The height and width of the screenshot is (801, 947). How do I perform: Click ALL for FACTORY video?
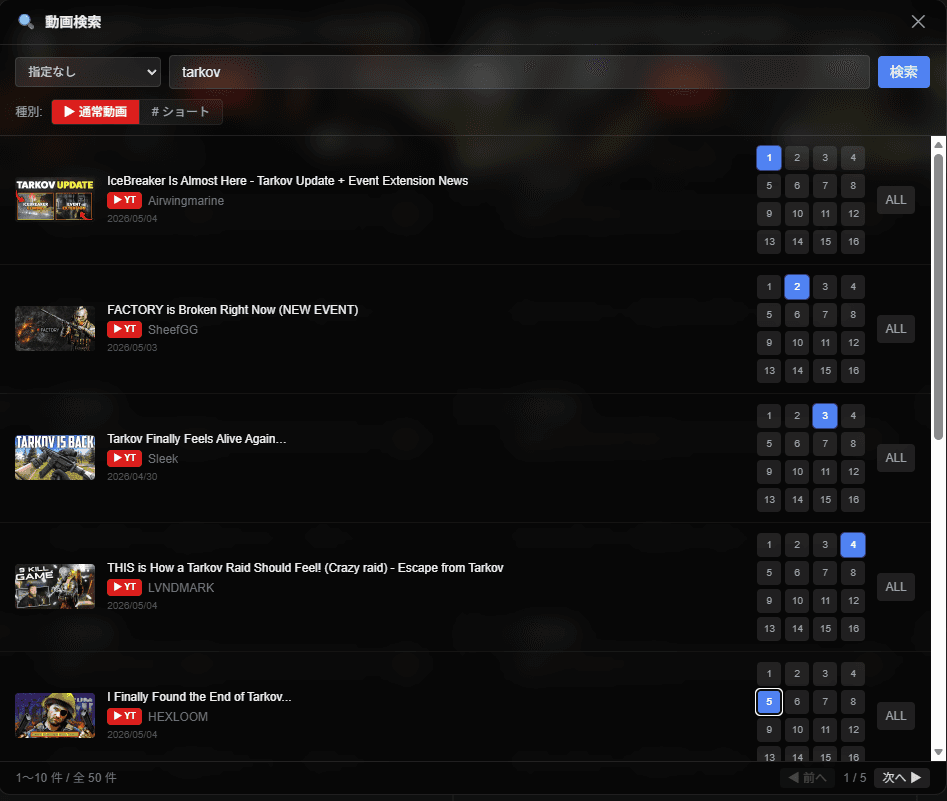[x=896, y=329]
